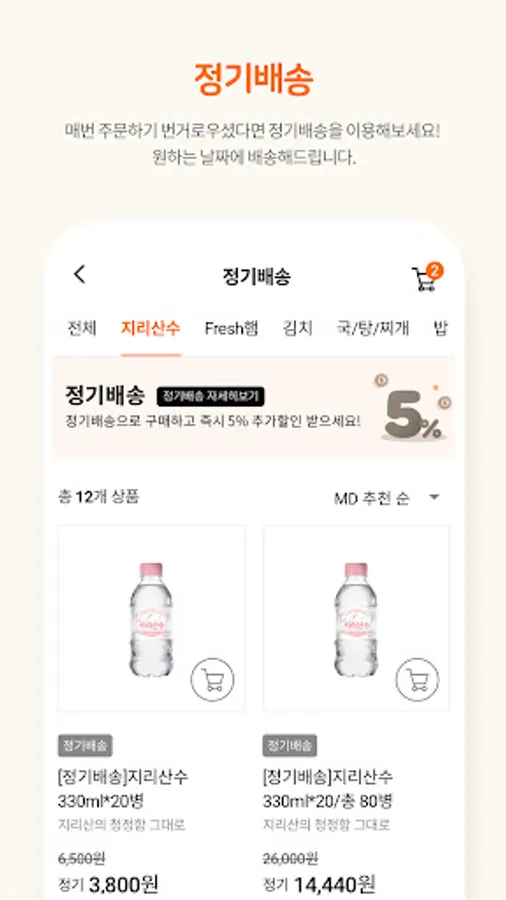Open the 국/탕/찌개 tab
506x900 pixels.
[373, 328]
